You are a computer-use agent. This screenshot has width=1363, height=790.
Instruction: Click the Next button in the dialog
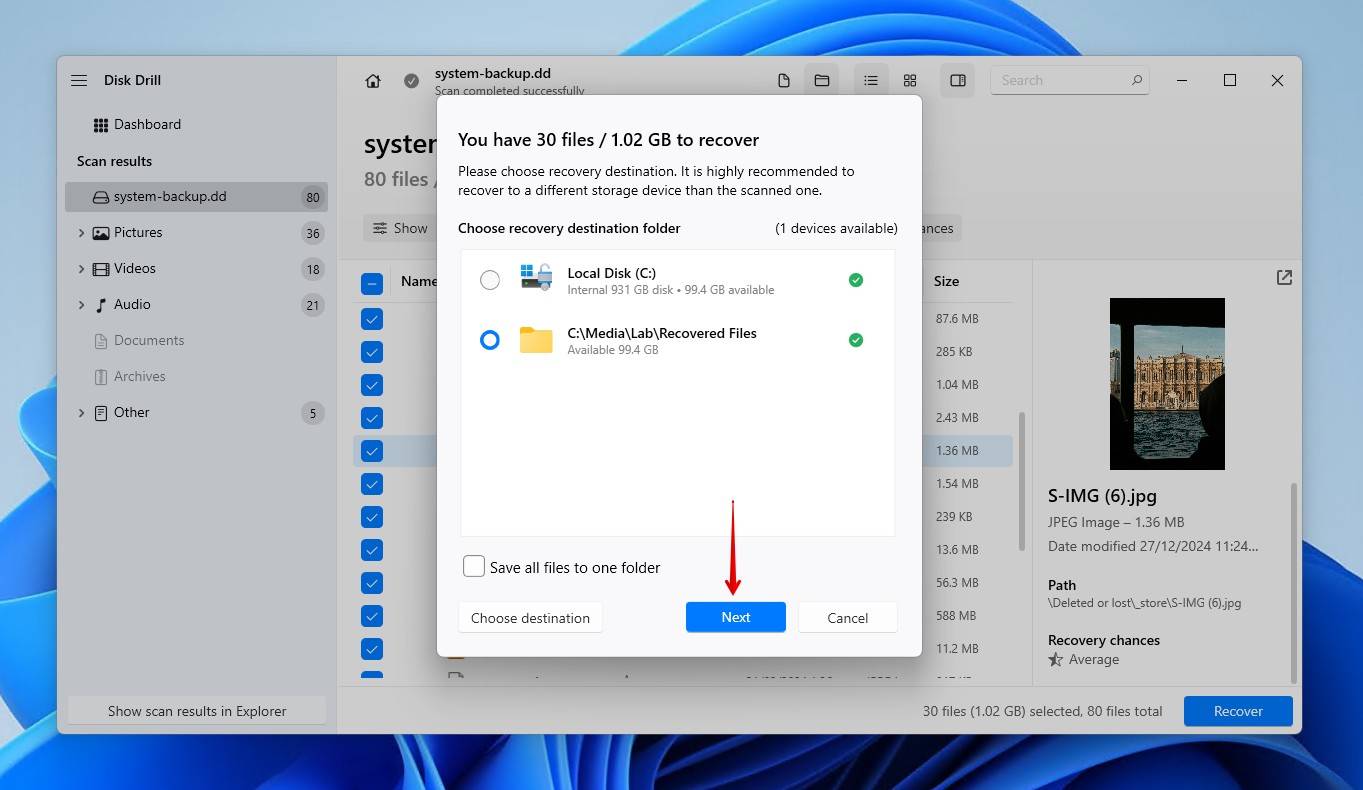pos(735,617)
